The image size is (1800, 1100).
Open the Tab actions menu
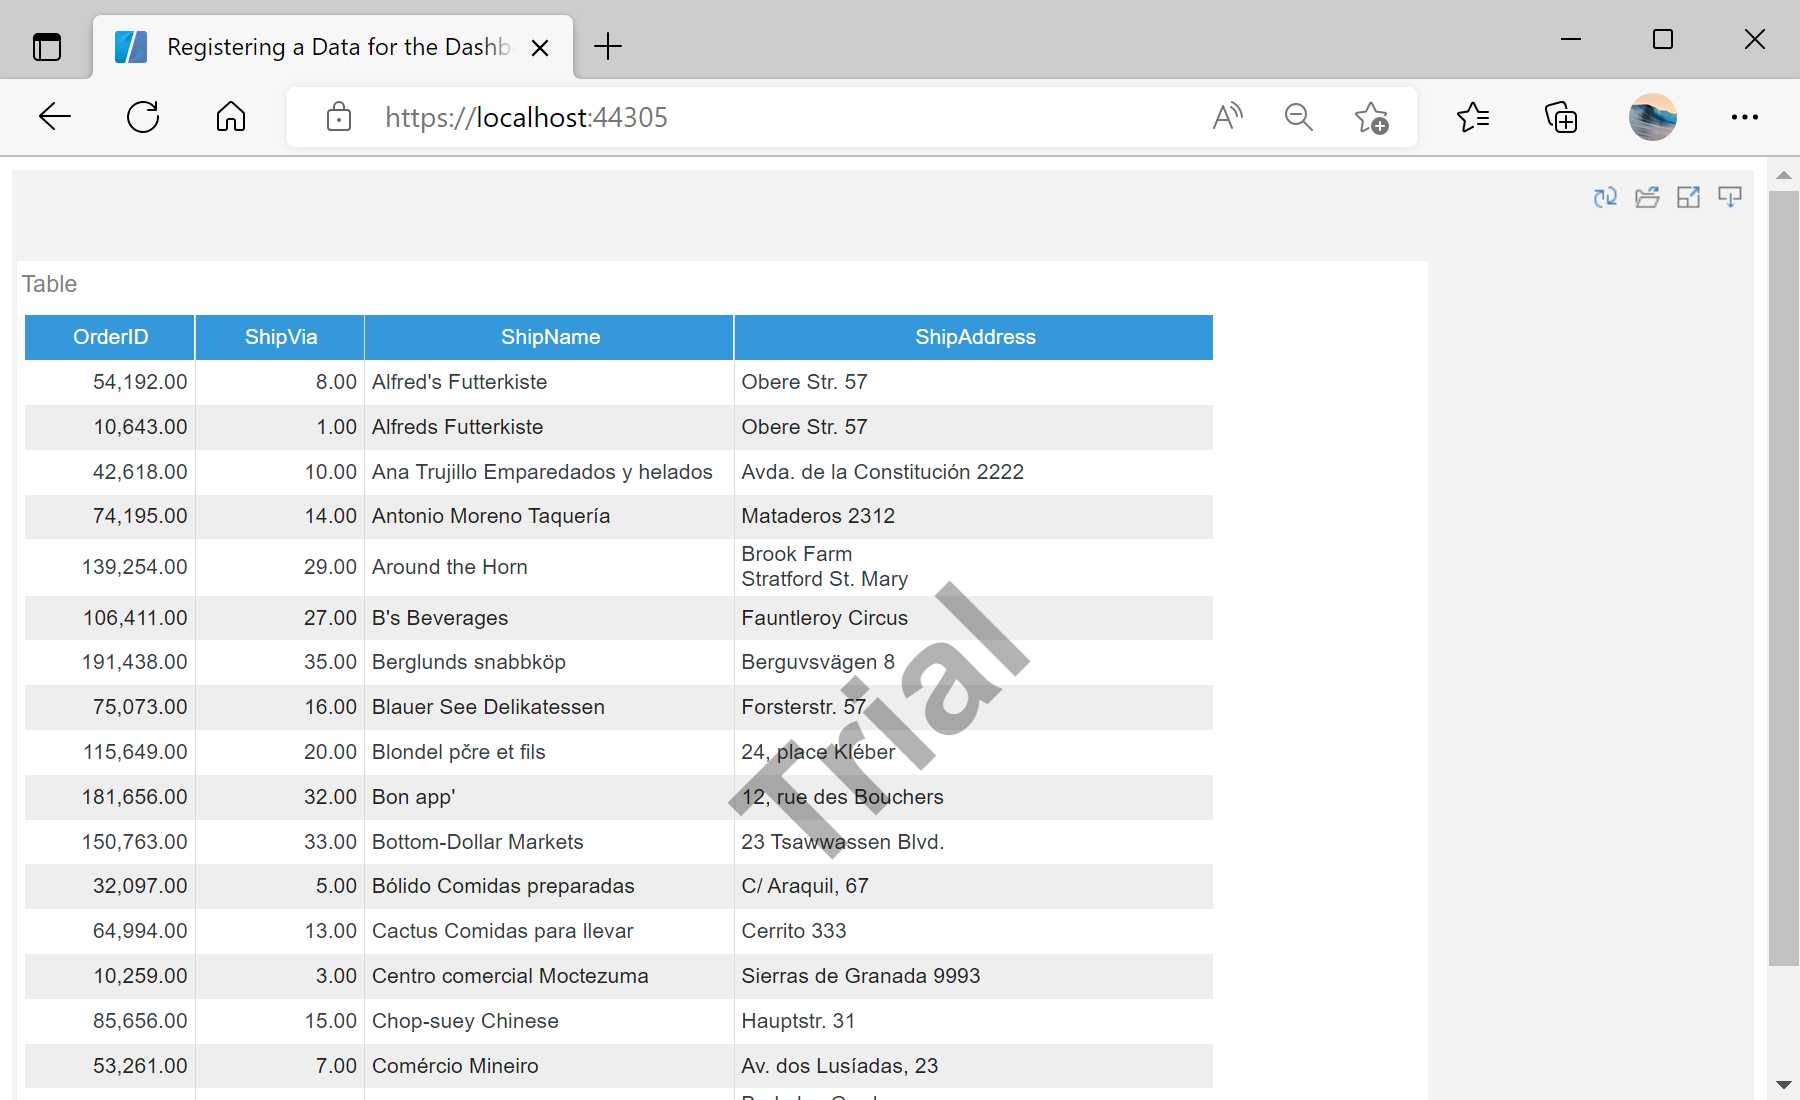(x=47, y=46)
